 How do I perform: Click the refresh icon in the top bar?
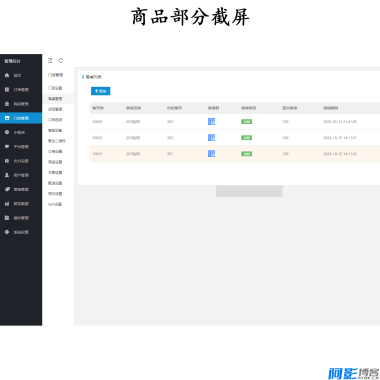click(x=61, y=60)
